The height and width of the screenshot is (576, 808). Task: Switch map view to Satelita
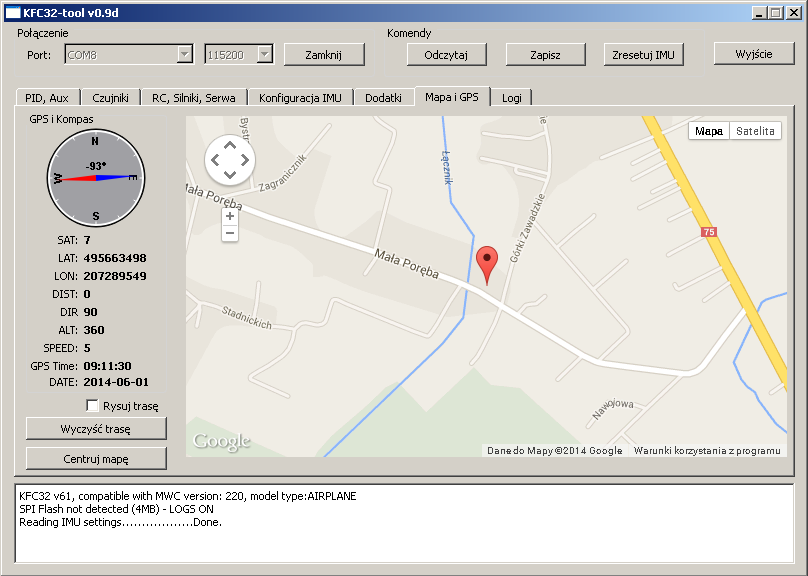[x=755, y=131]
